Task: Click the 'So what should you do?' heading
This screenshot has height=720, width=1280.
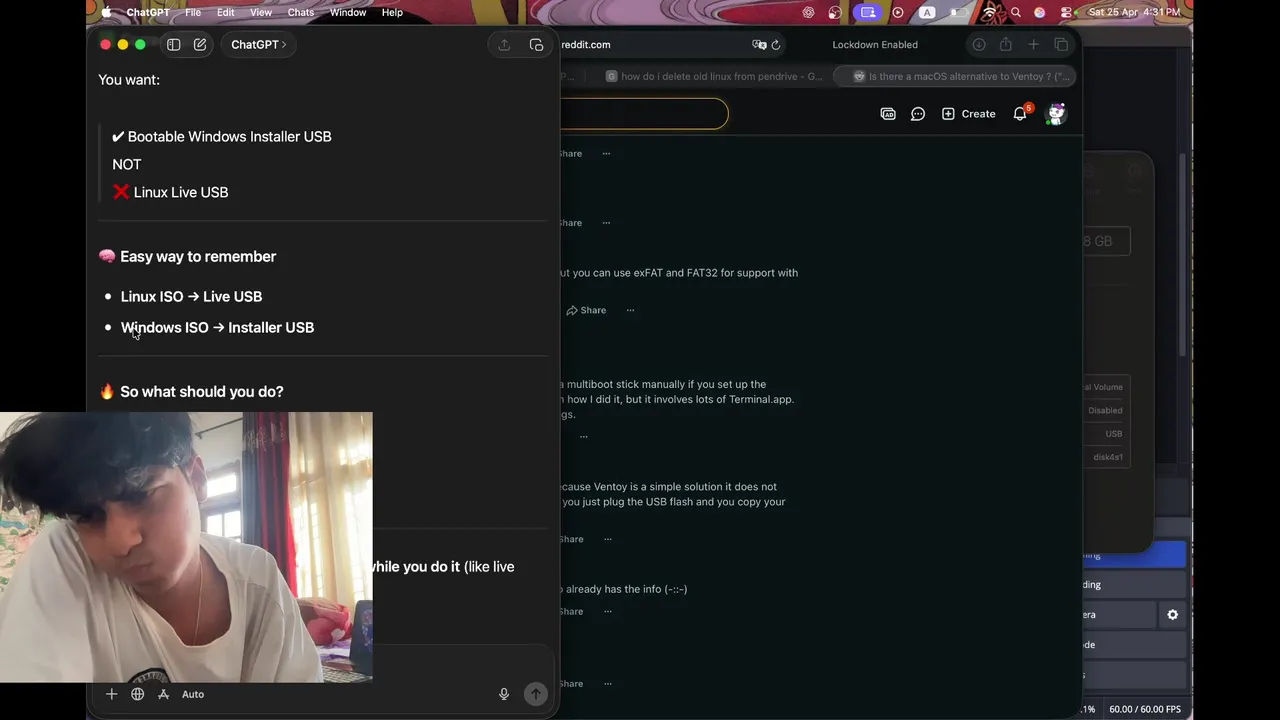Action: (x=201, y=391)
